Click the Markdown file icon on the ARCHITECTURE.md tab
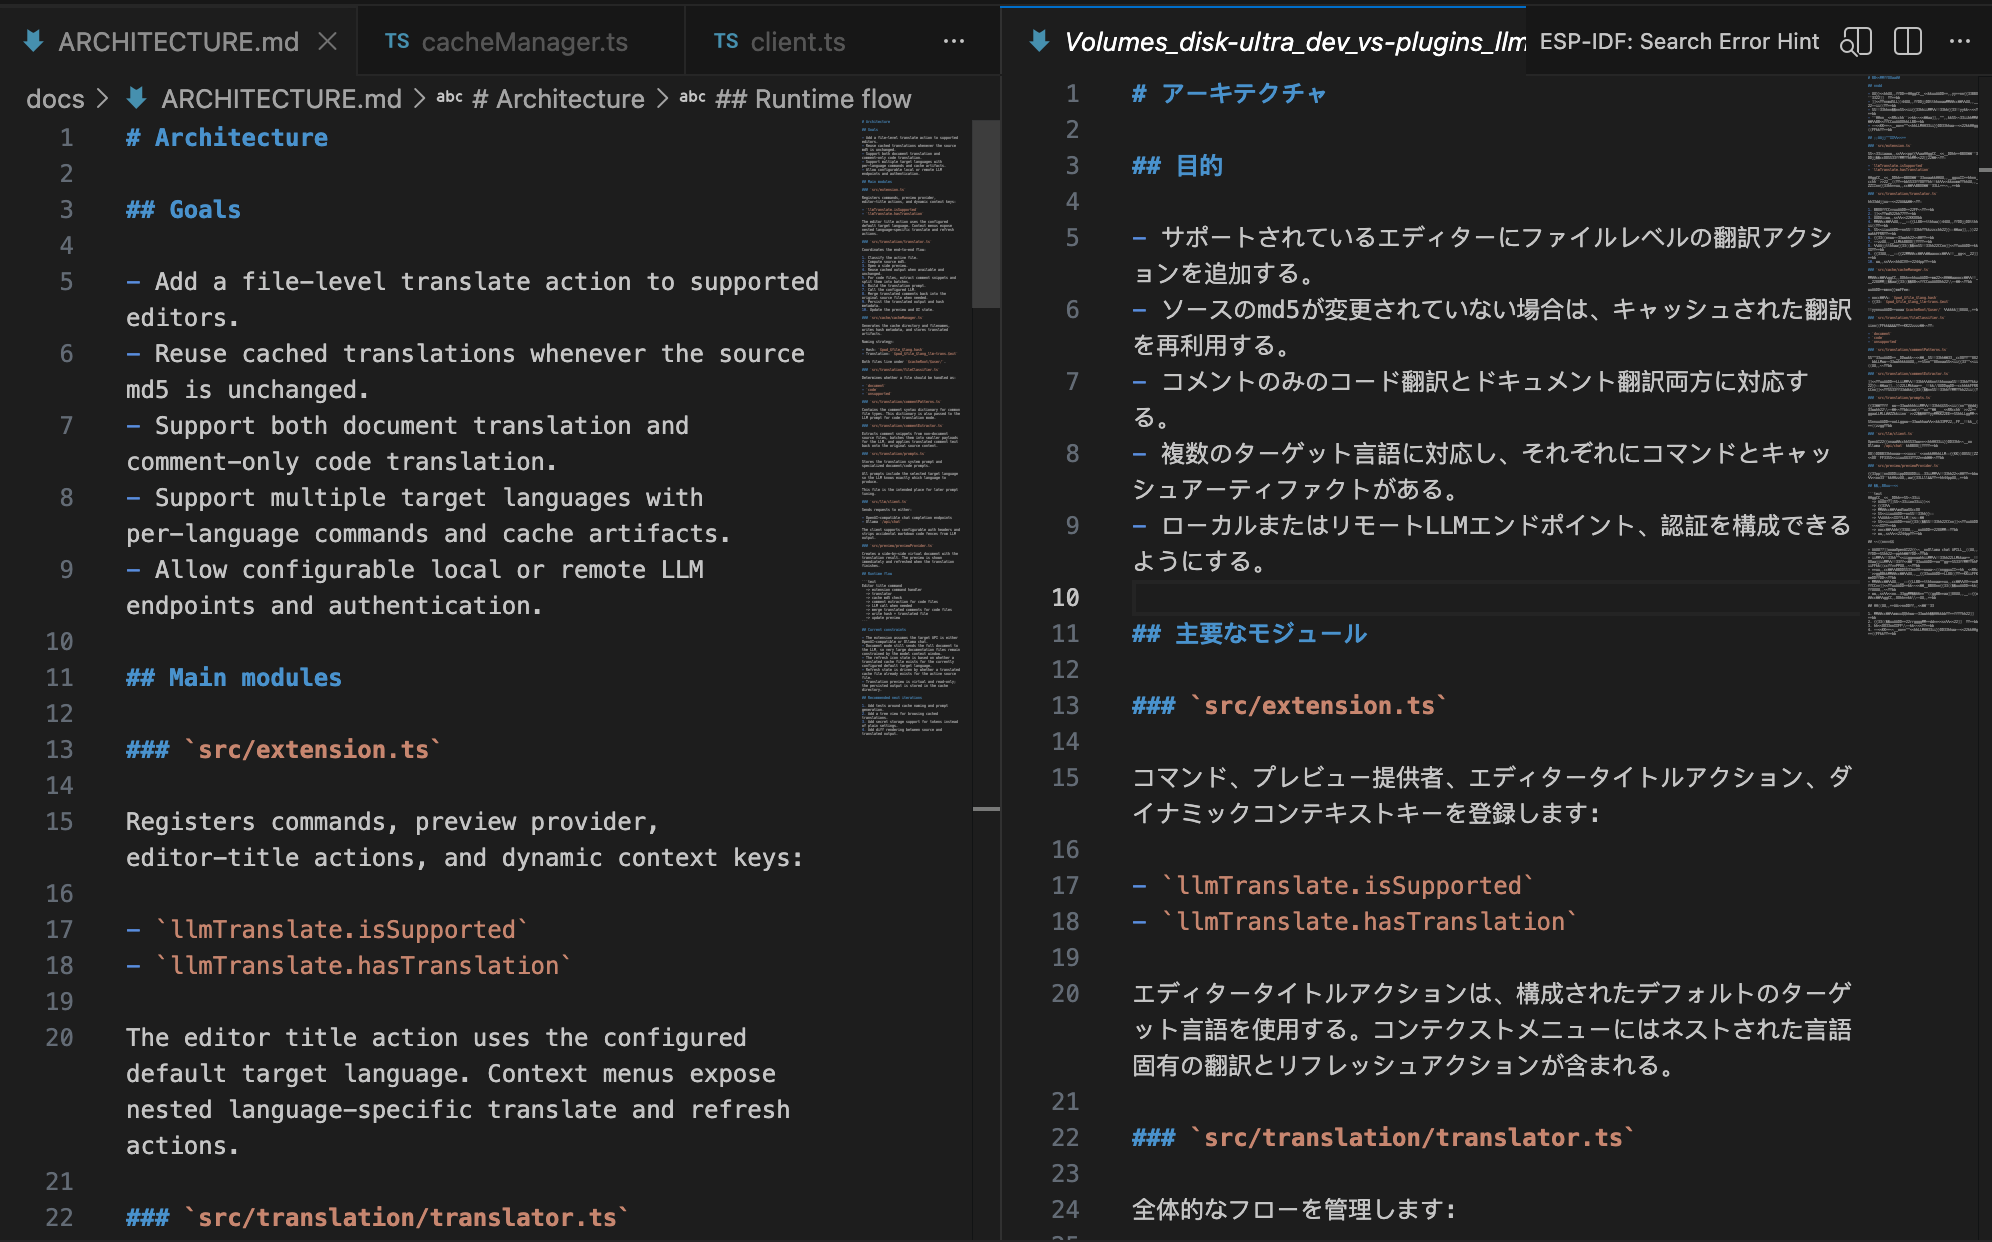The width and height of the screenshot is (1992, 1242). tap(33, 41)
